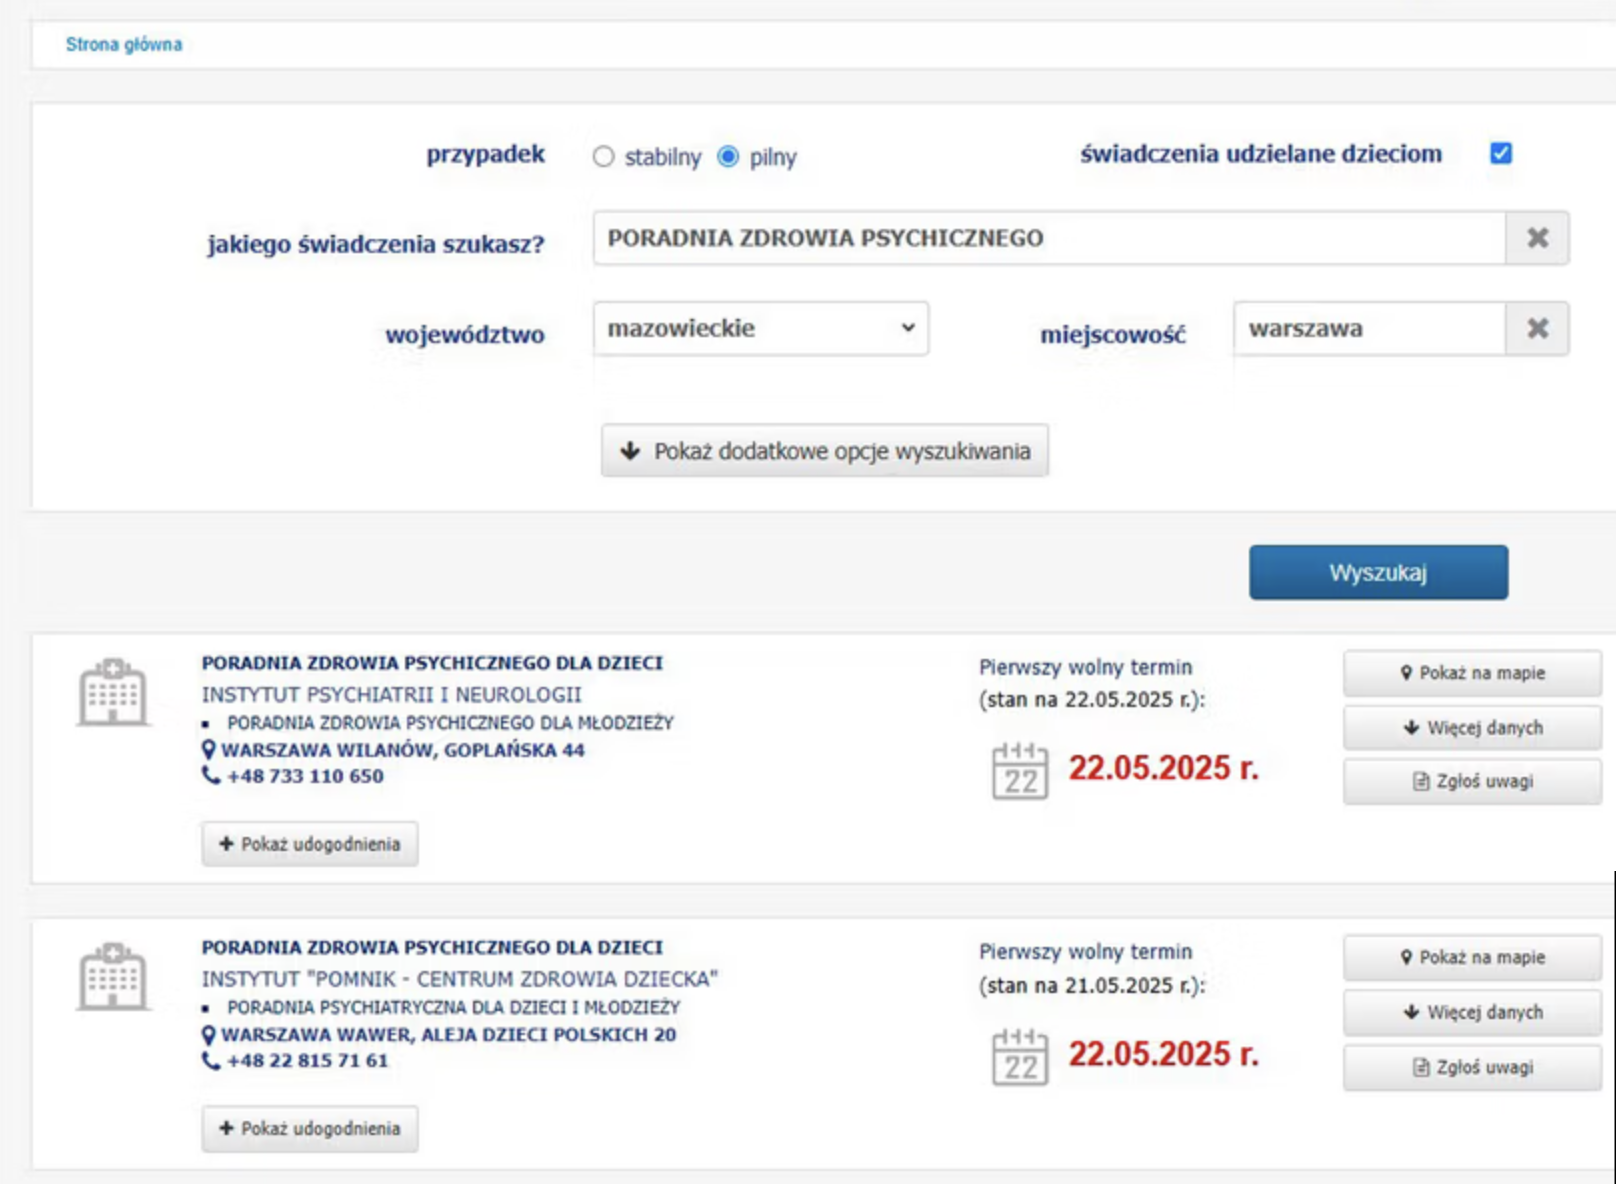Click phone number +48 733 110 650
This screenshot has width=1616, height=1184.
304,776
